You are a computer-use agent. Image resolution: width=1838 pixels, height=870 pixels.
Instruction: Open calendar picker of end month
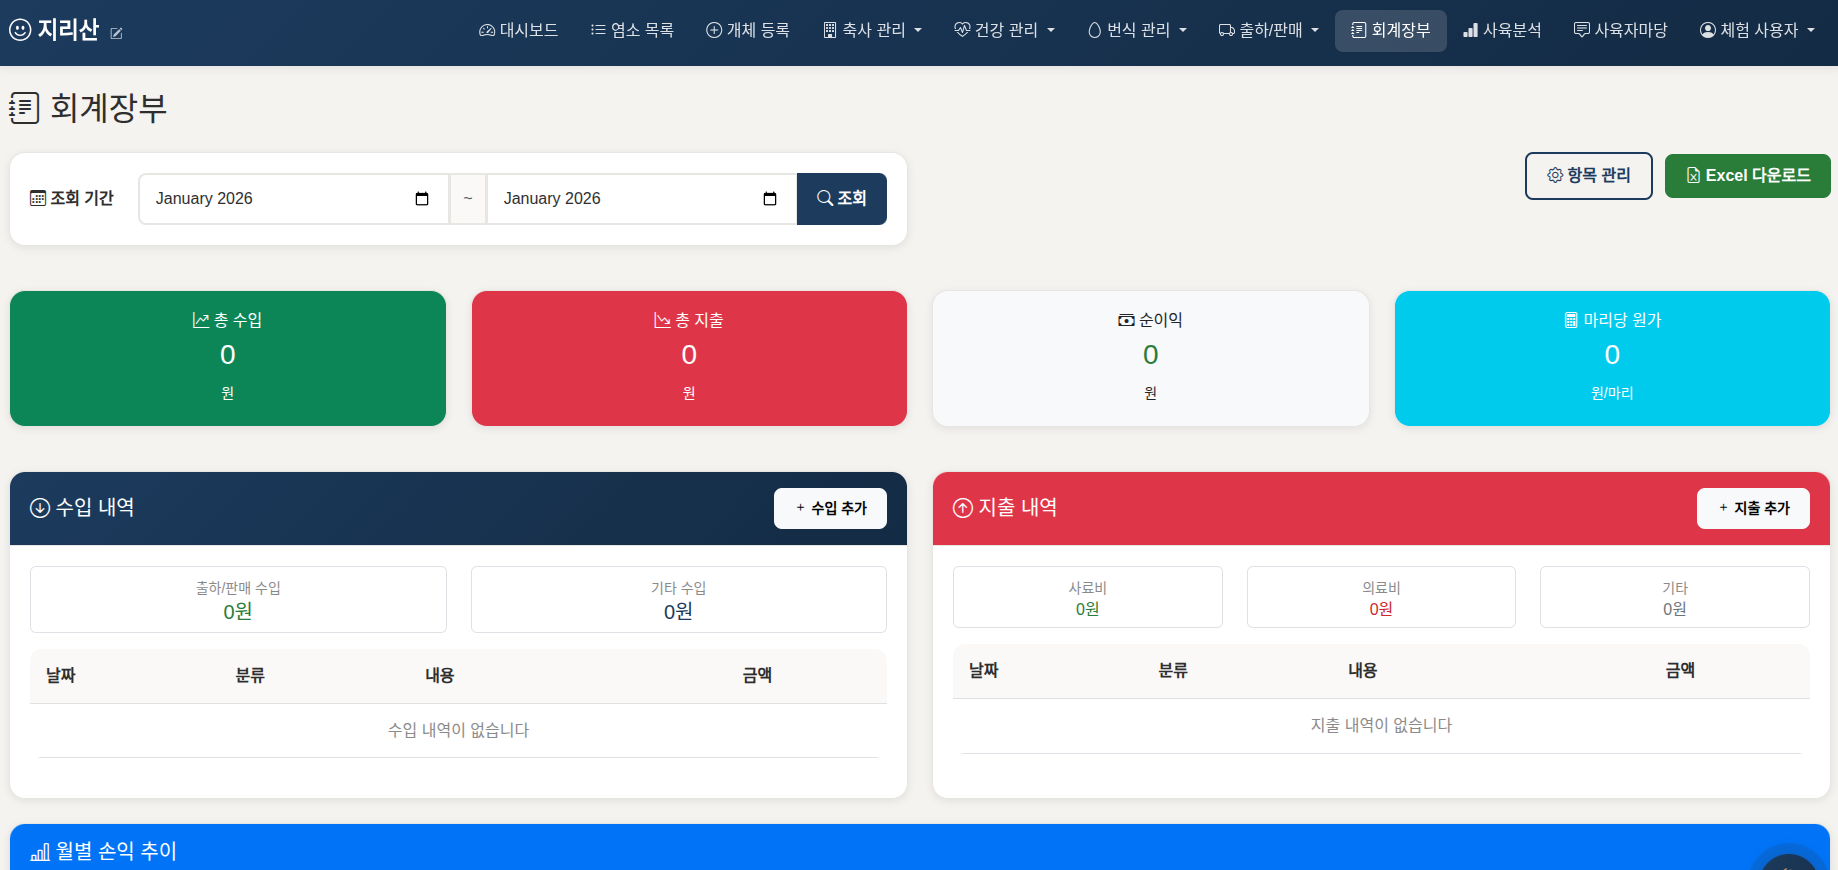[770, 198]
